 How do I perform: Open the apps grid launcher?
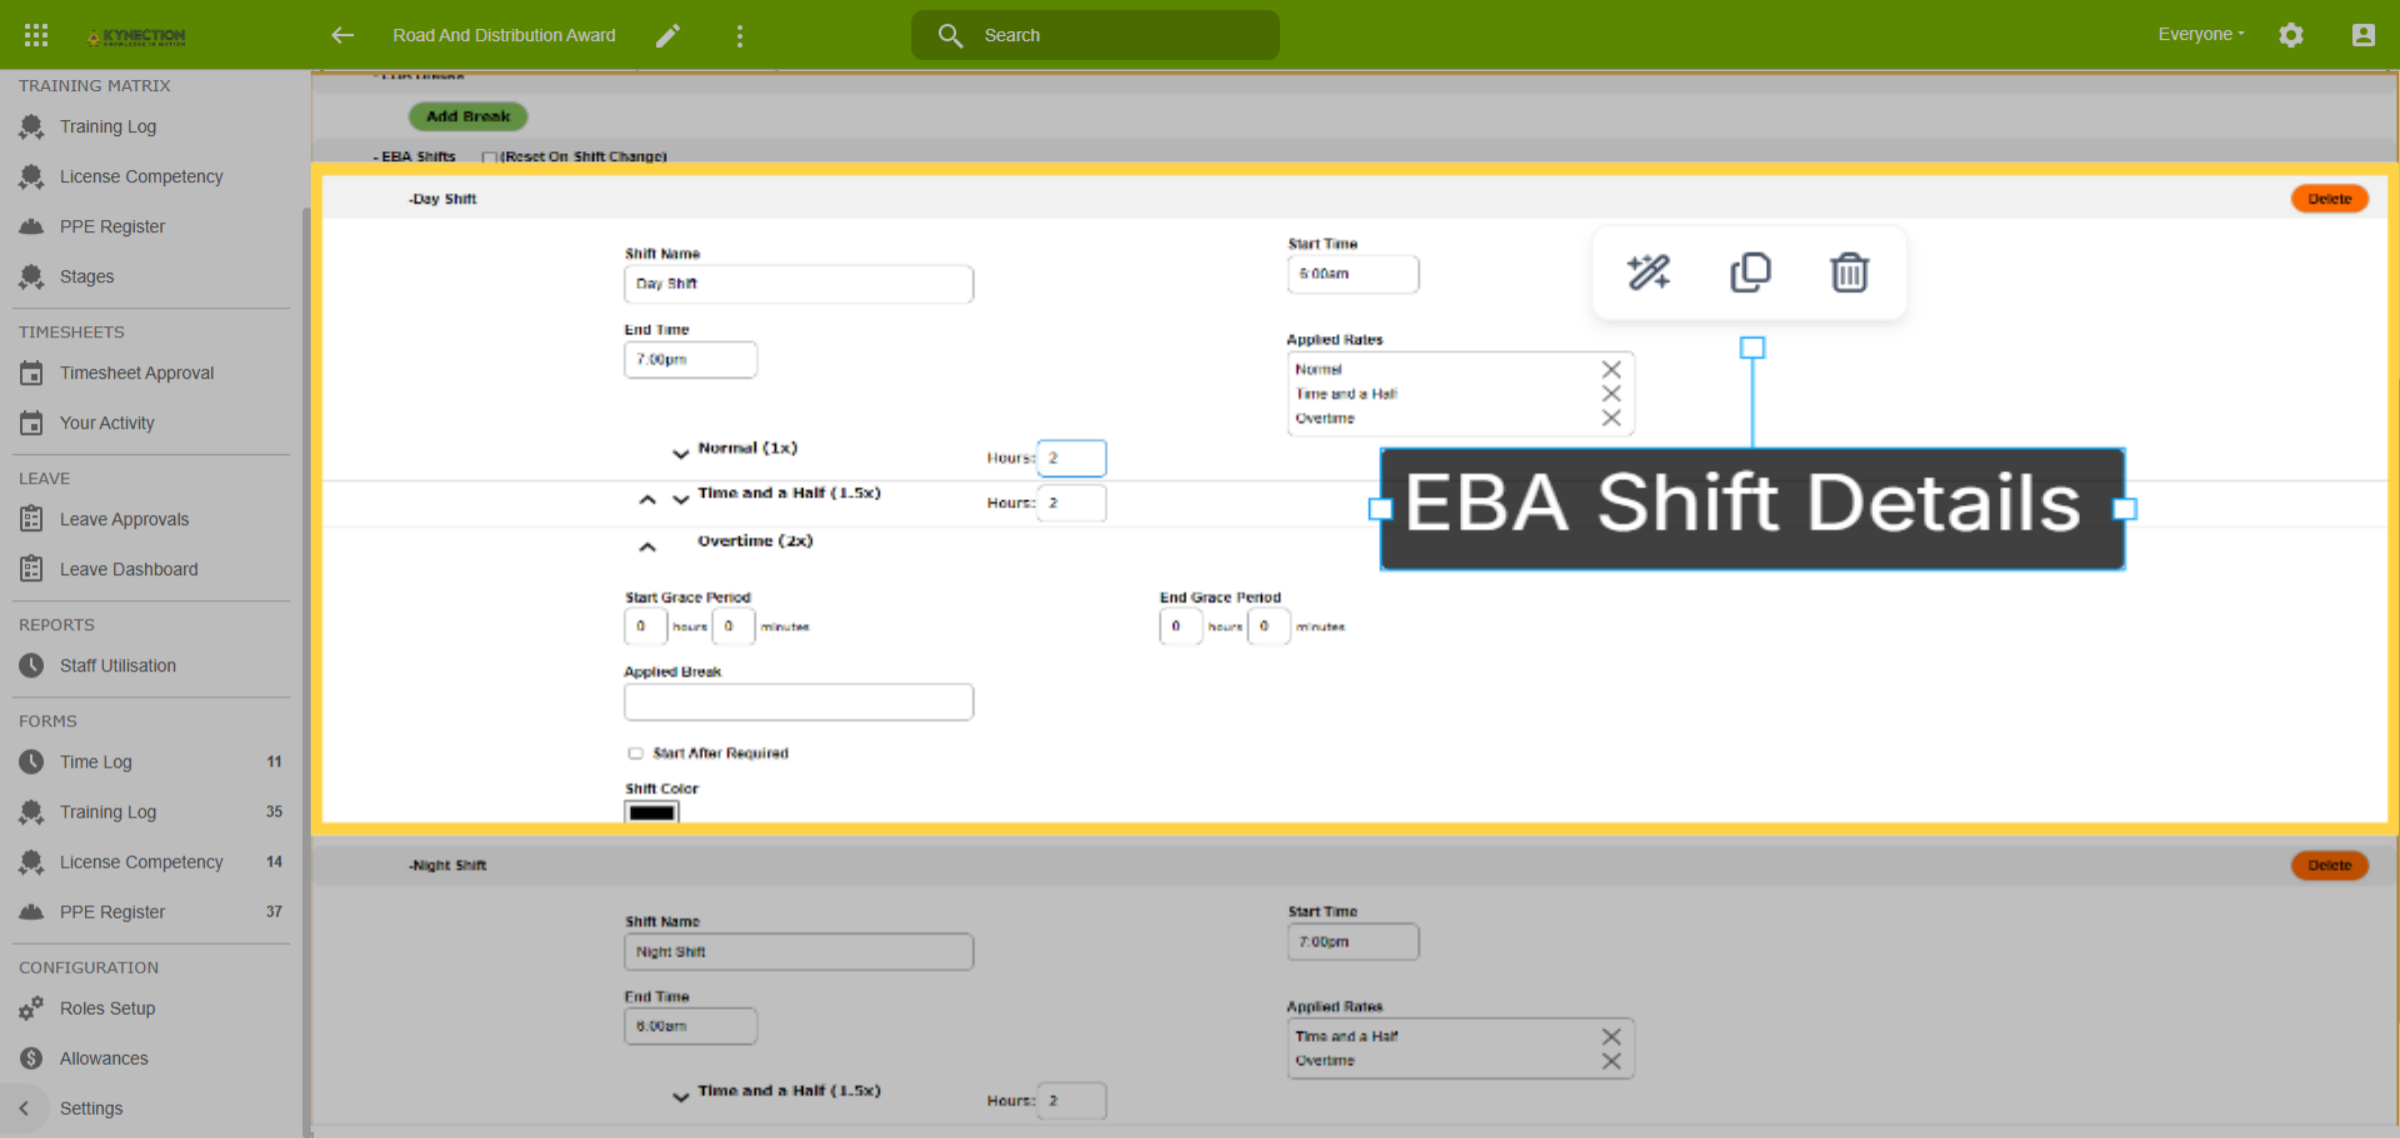point(36,35)
